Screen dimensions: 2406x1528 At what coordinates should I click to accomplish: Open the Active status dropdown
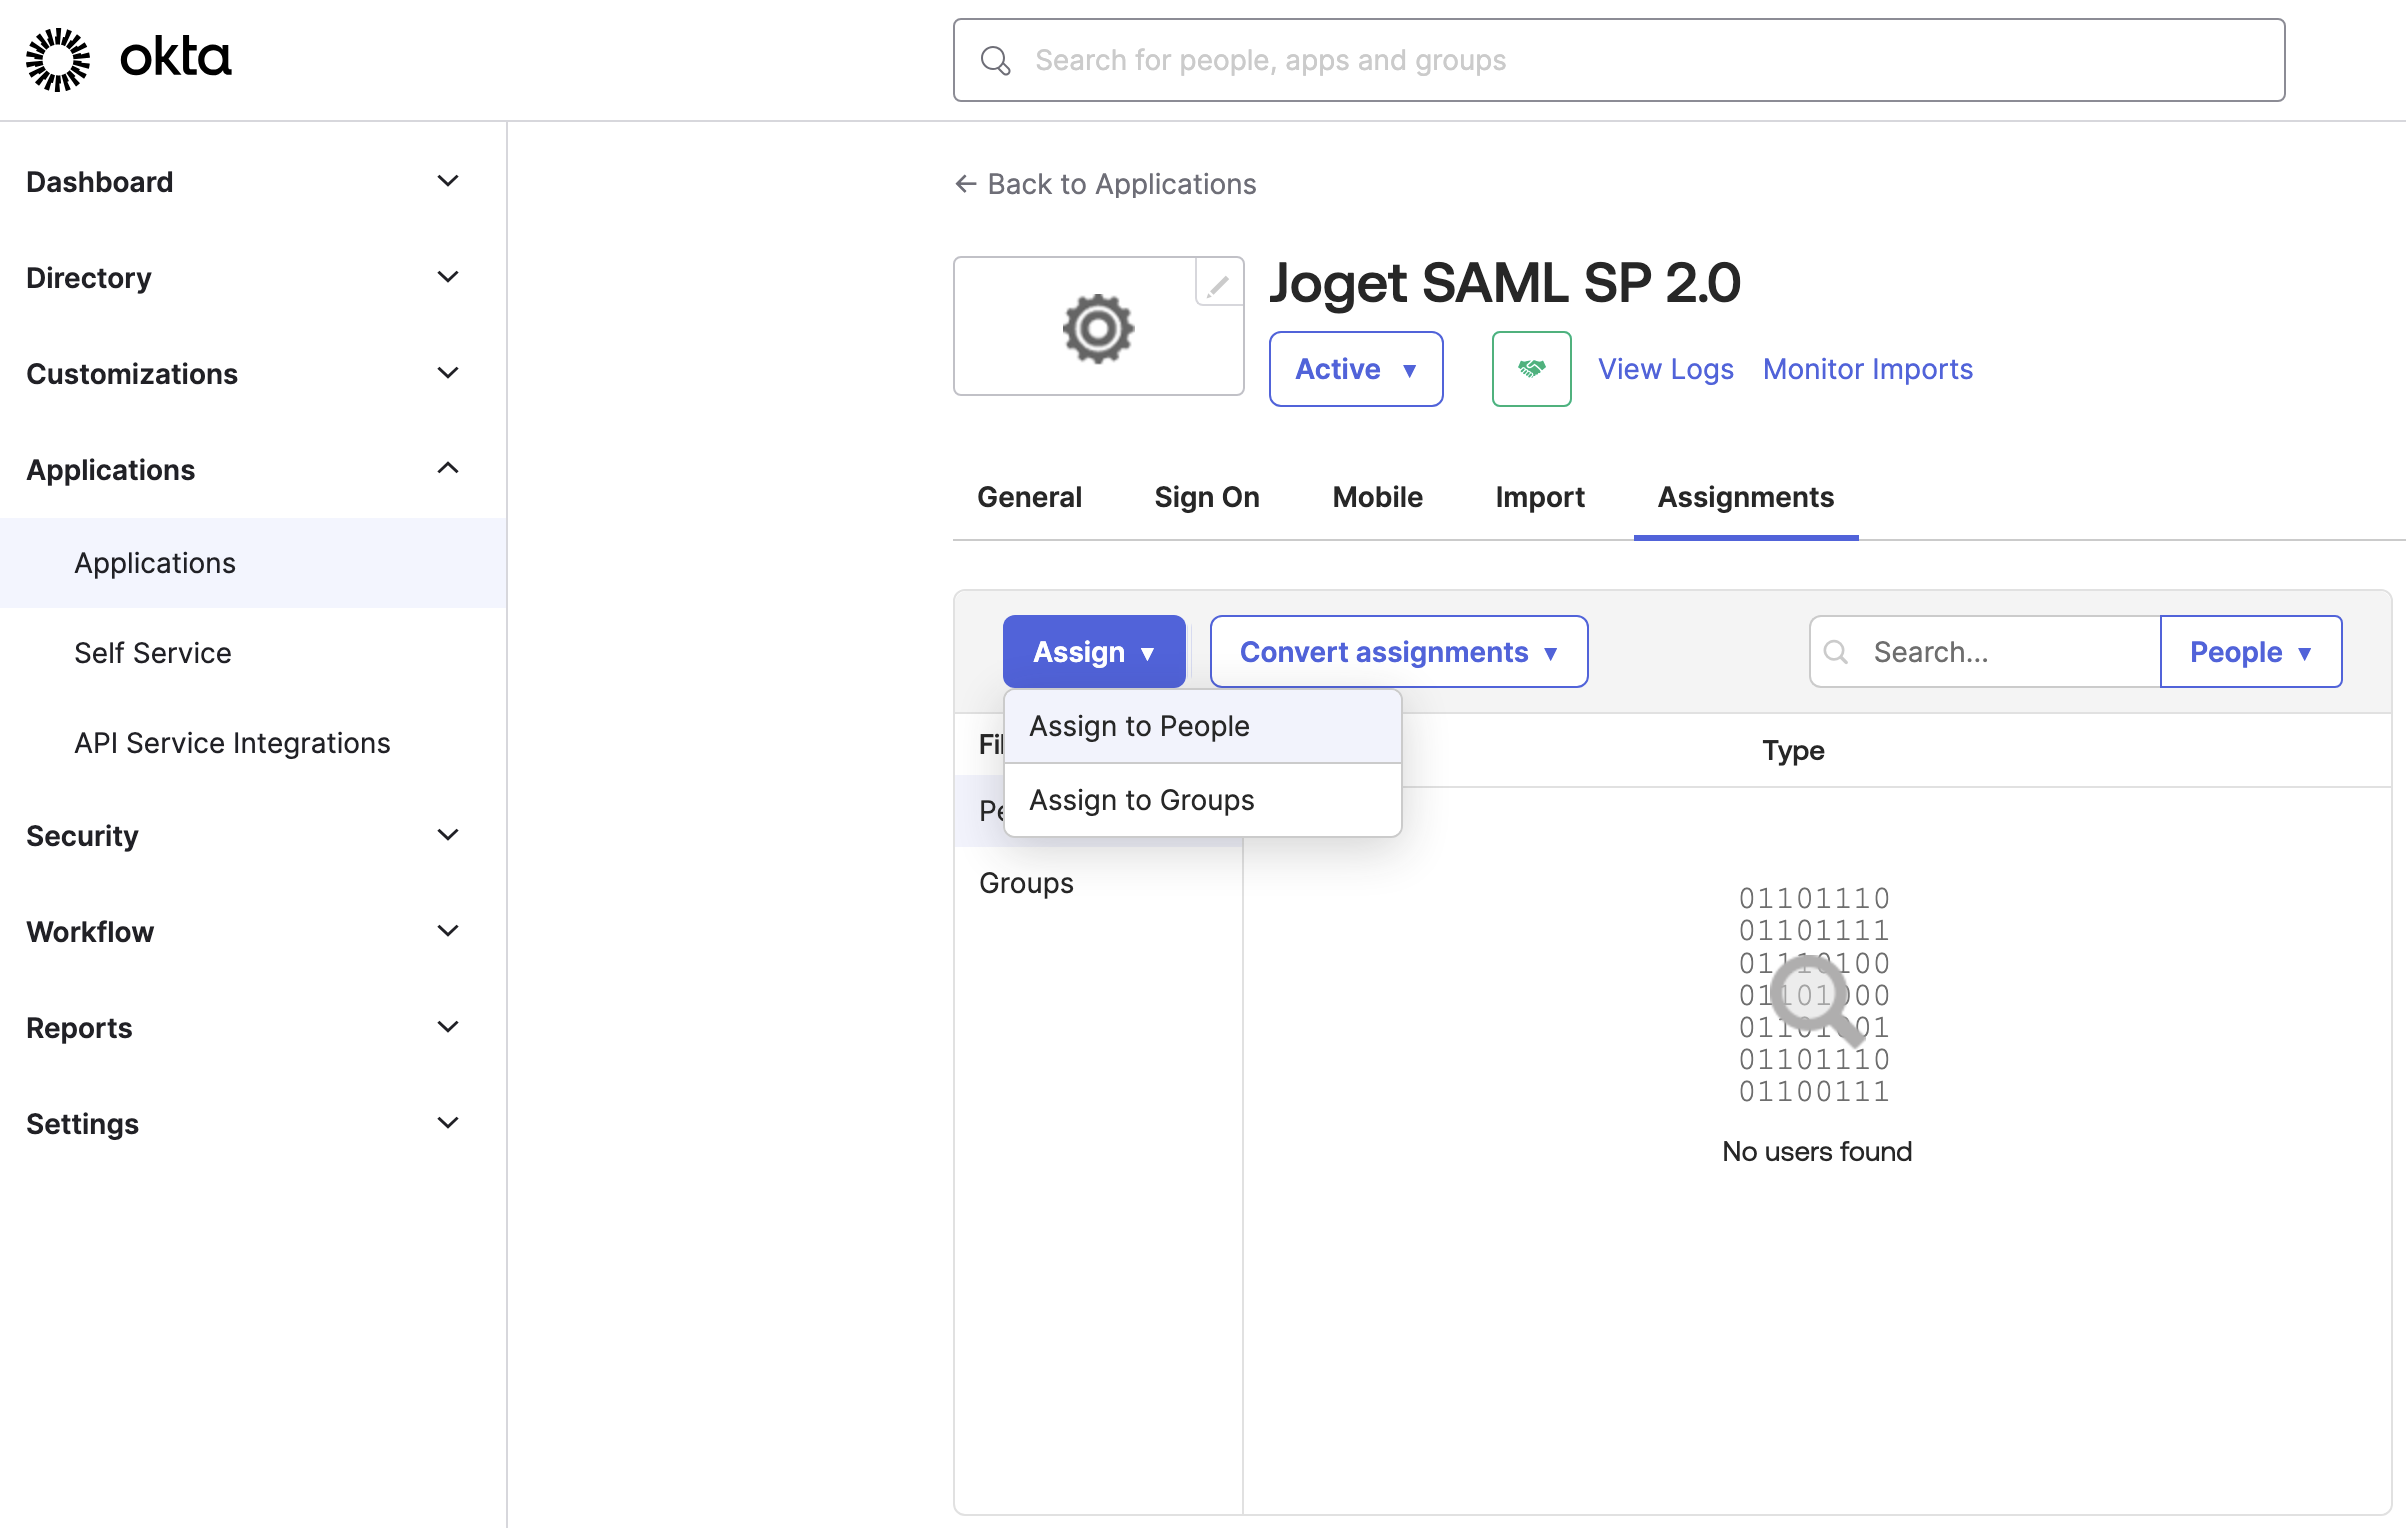(x=1355, y=369)
